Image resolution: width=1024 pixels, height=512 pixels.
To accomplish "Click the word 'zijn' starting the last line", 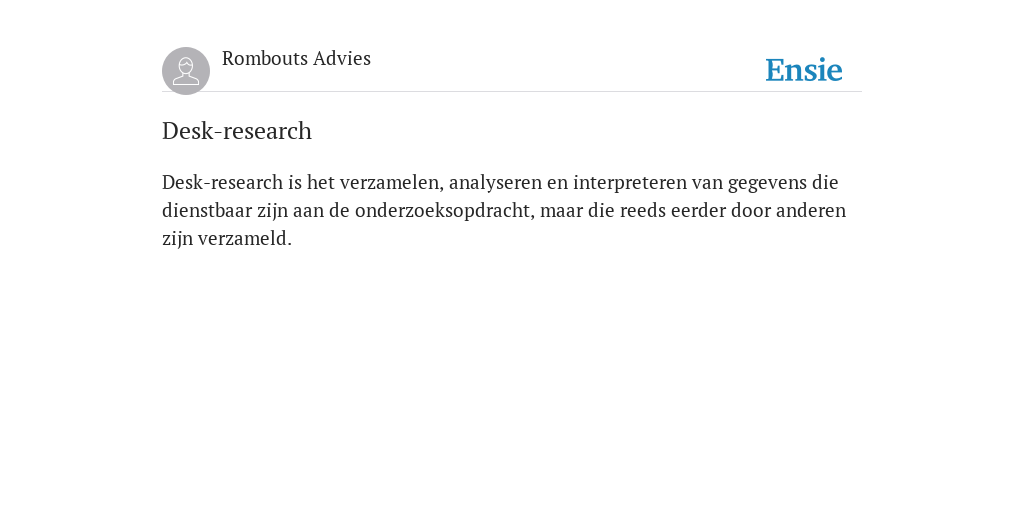I will (178, 239).
